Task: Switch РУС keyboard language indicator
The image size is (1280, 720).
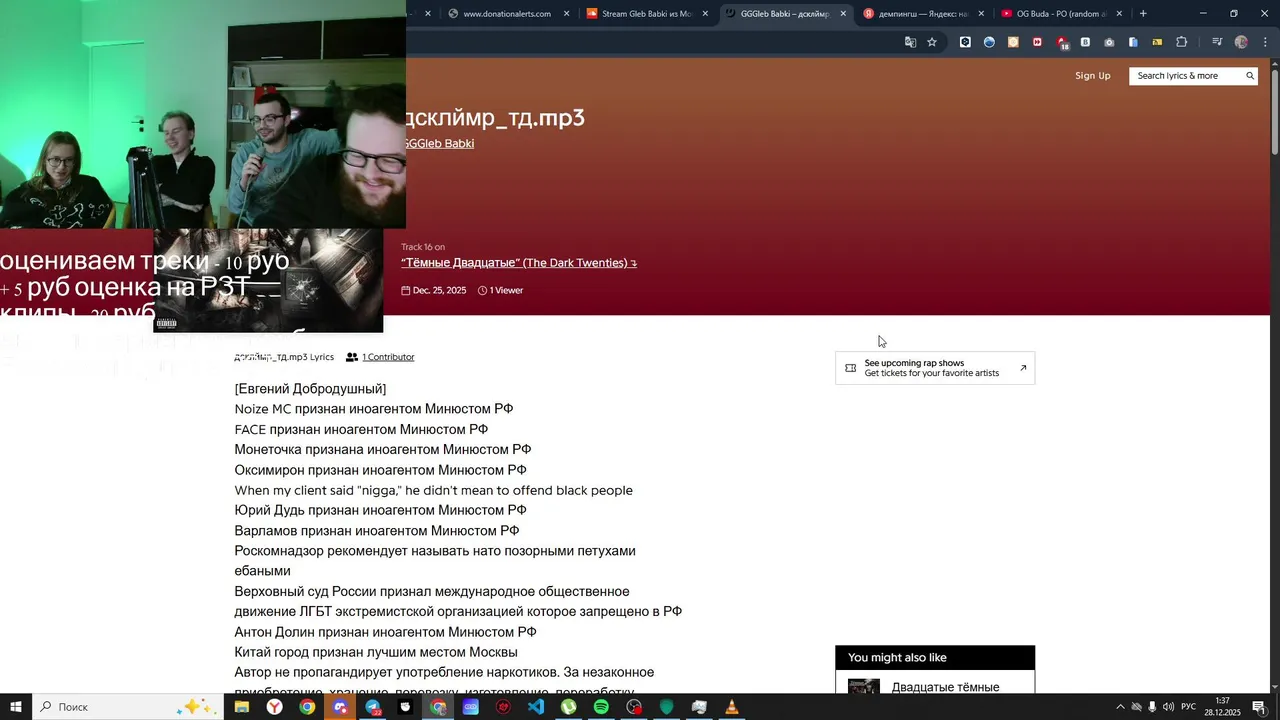Action: point(1189,707)
